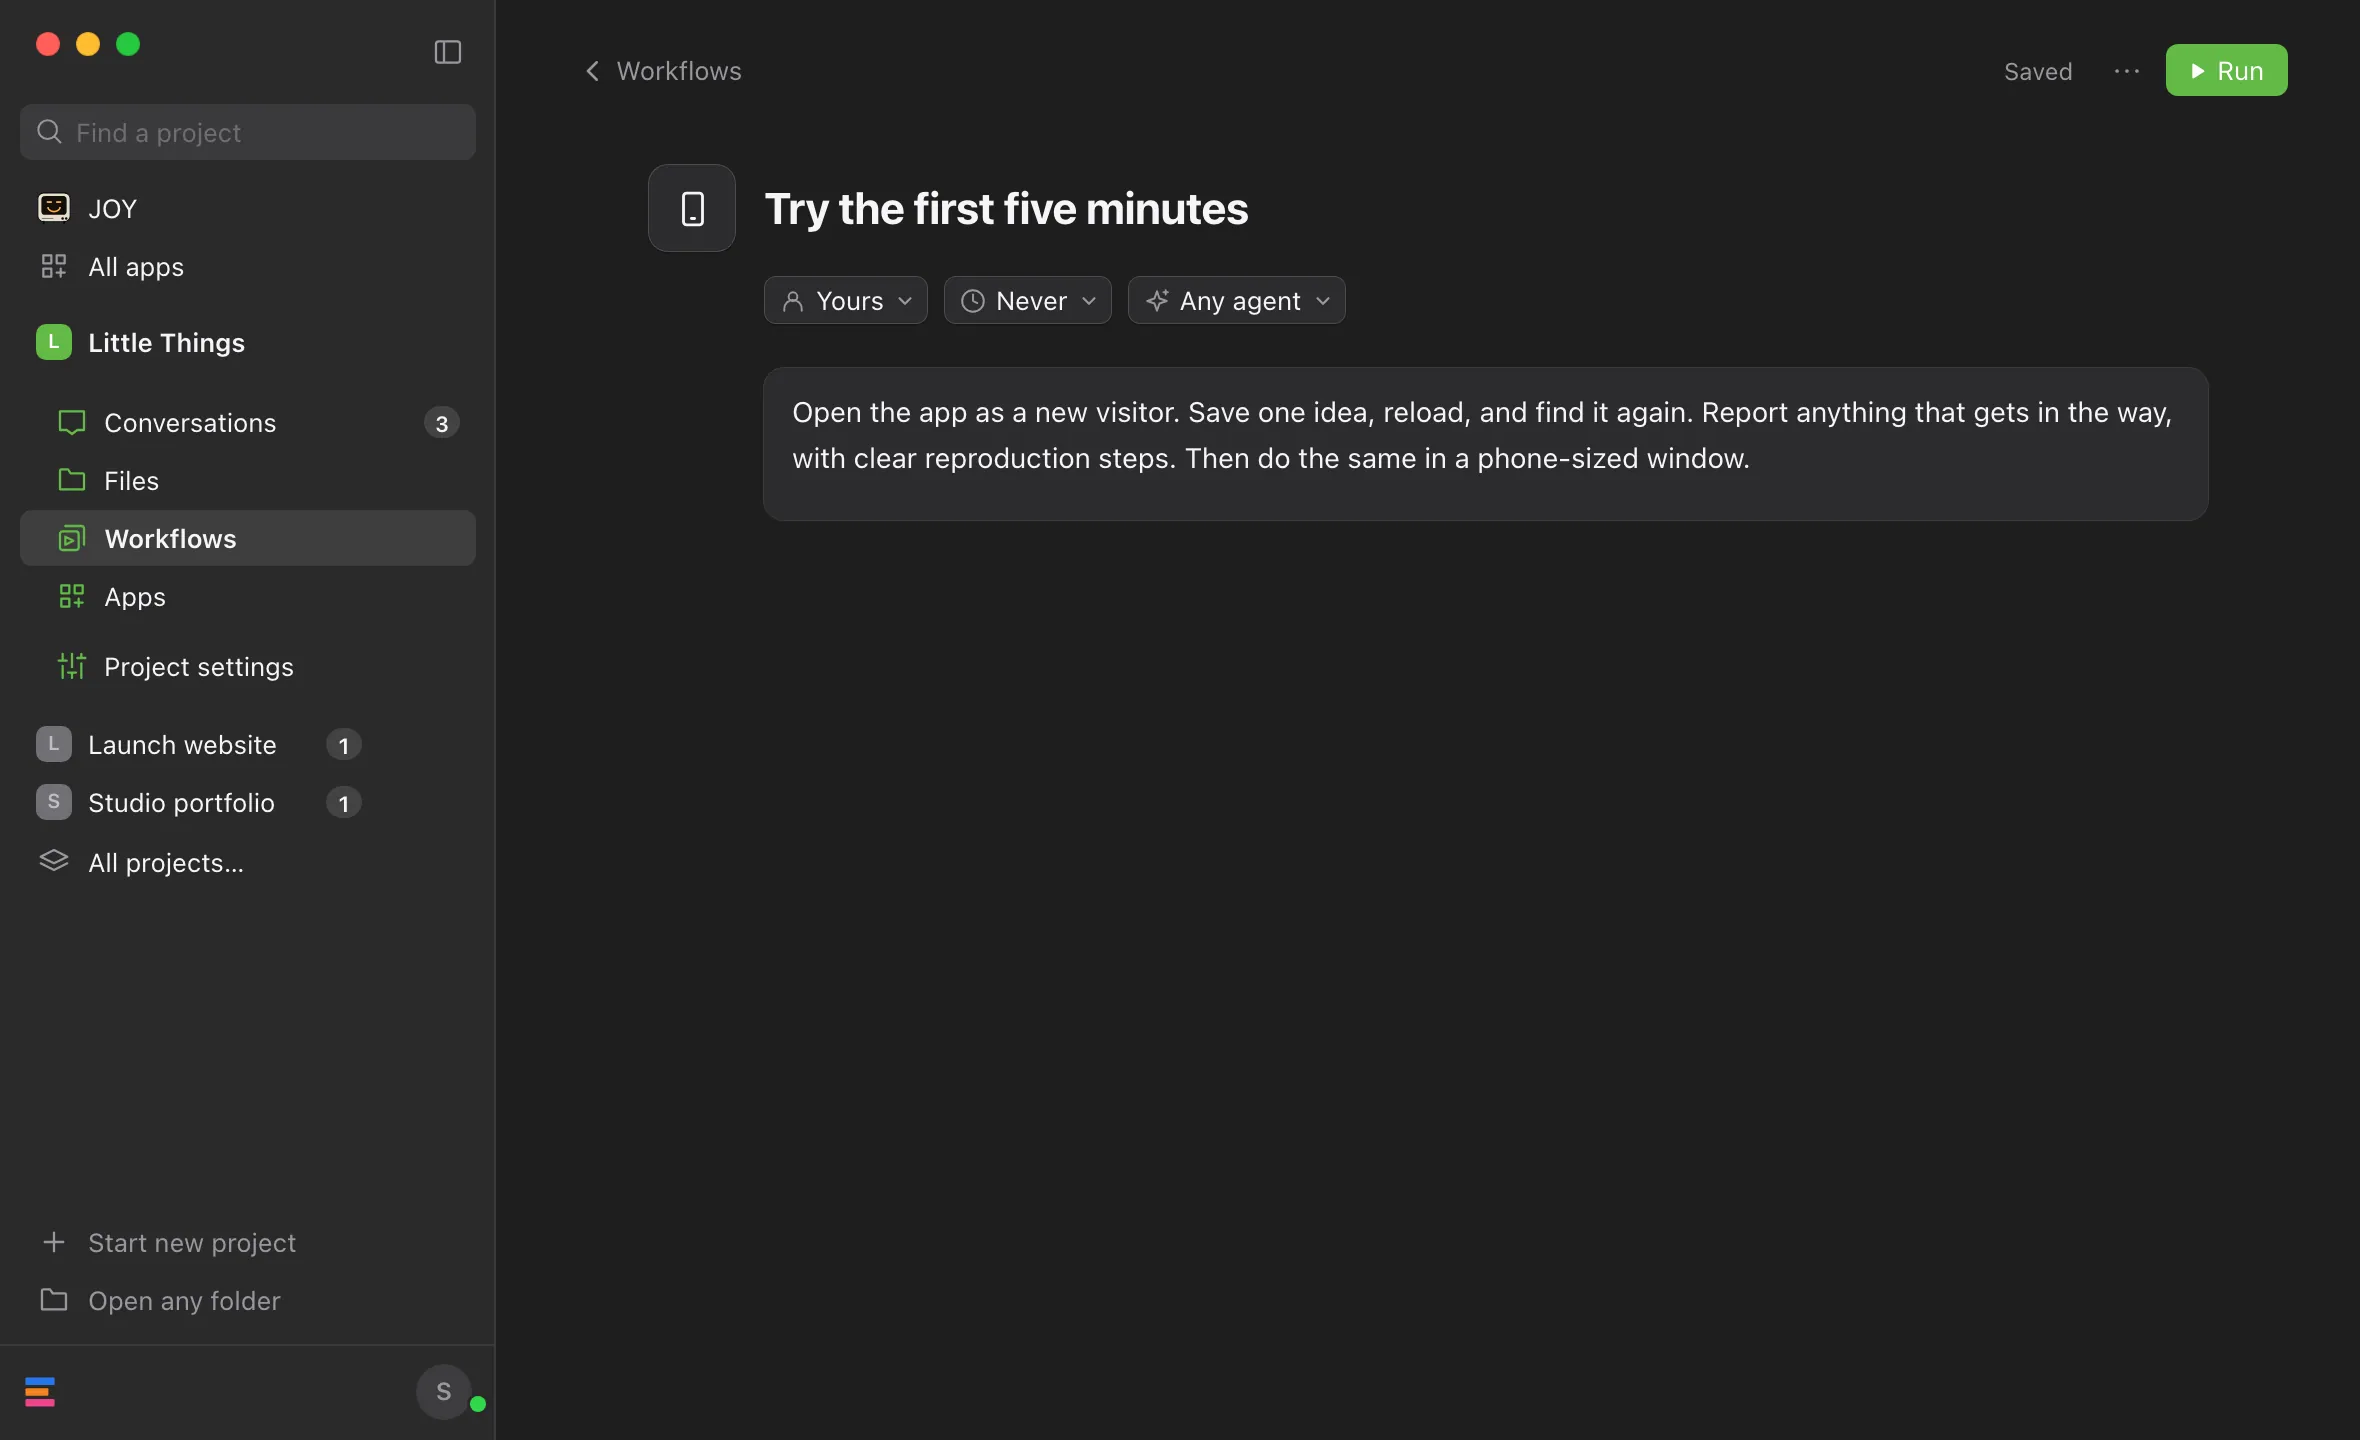This screenshot has height=1440, width=2360.
Task: Open Conversations section
Action: tap(248, 423)
